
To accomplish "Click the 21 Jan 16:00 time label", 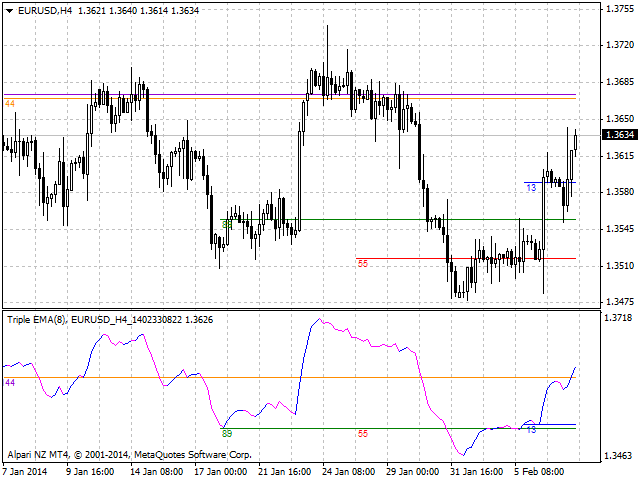I will click(x=285, y=472).
